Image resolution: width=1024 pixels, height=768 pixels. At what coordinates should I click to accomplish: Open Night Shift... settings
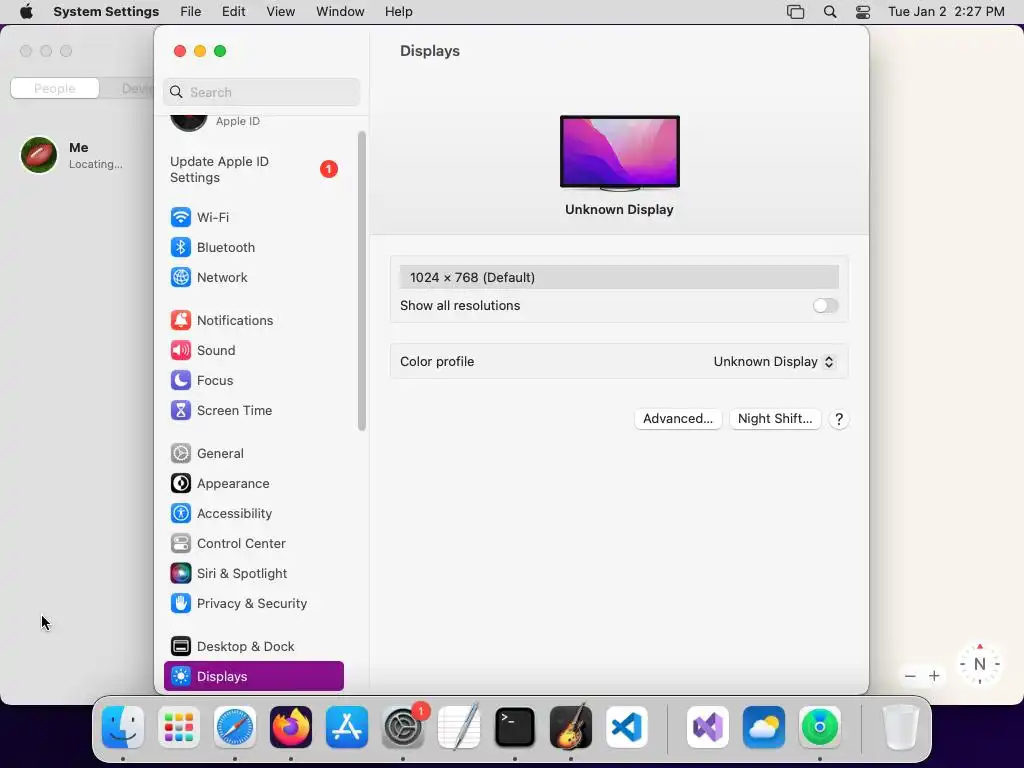pos(775,419)
